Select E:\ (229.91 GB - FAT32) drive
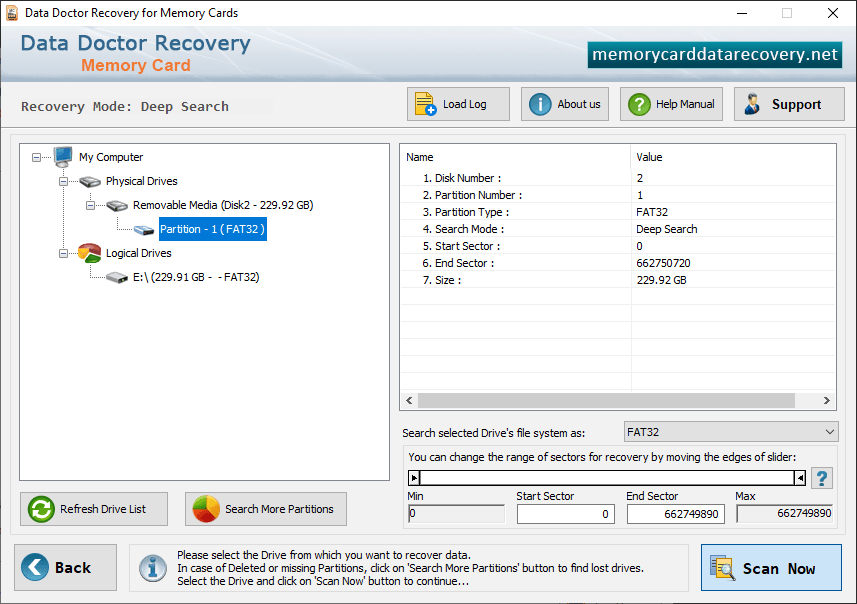Viewport: 857px width, 604px height. [196, 277]
